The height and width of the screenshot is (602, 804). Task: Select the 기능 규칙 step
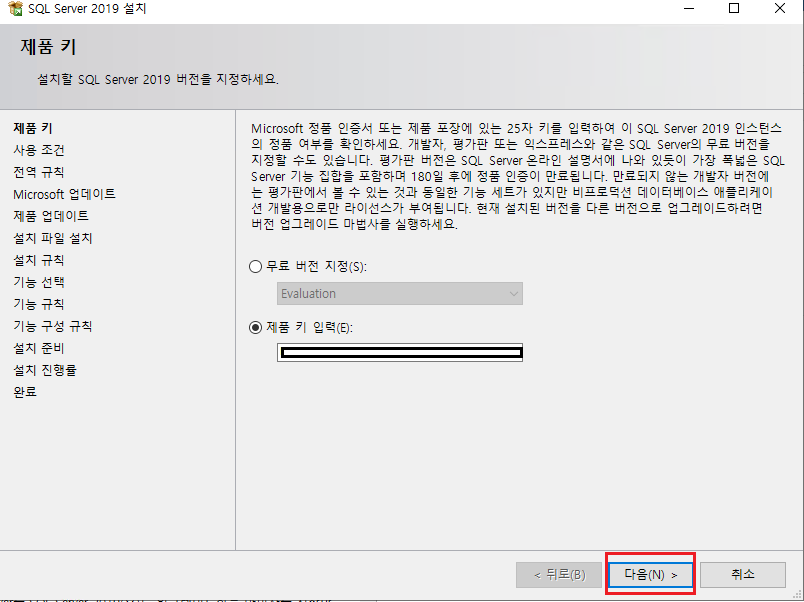click(39, 305)
